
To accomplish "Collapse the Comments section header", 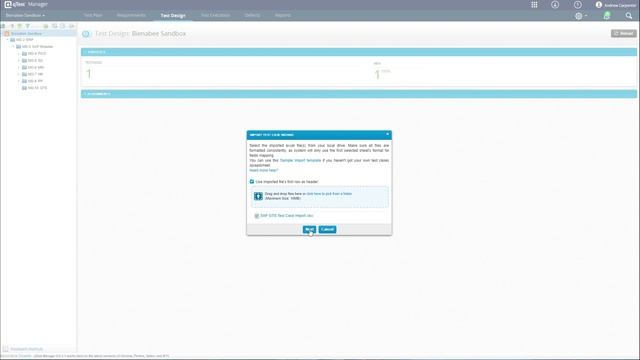I will tap(358, 94).
